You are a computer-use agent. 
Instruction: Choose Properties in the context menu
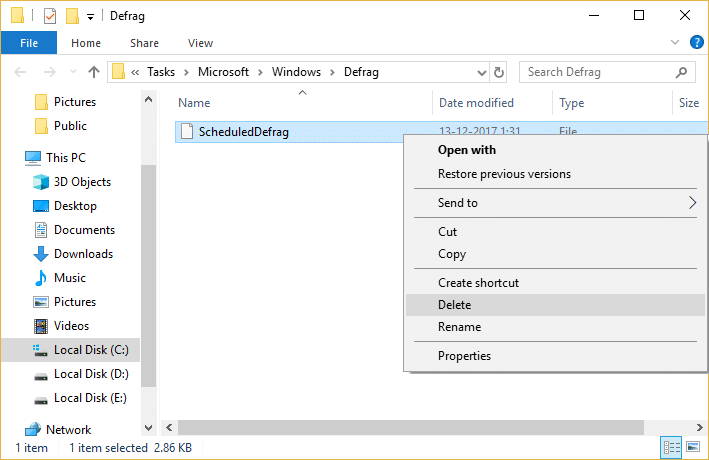(464, 356)
